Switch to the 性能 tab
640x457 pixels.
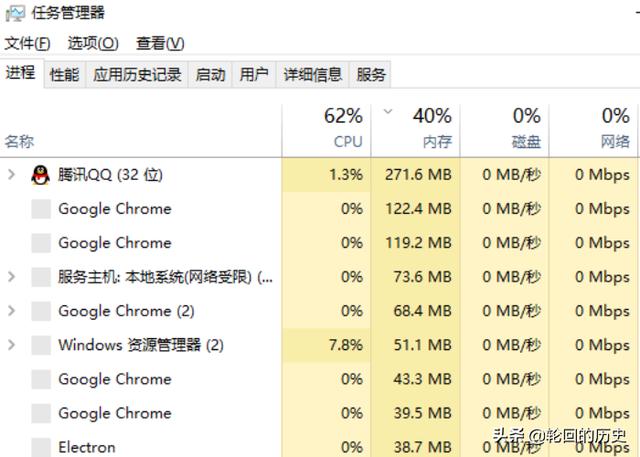pos(65,74)
